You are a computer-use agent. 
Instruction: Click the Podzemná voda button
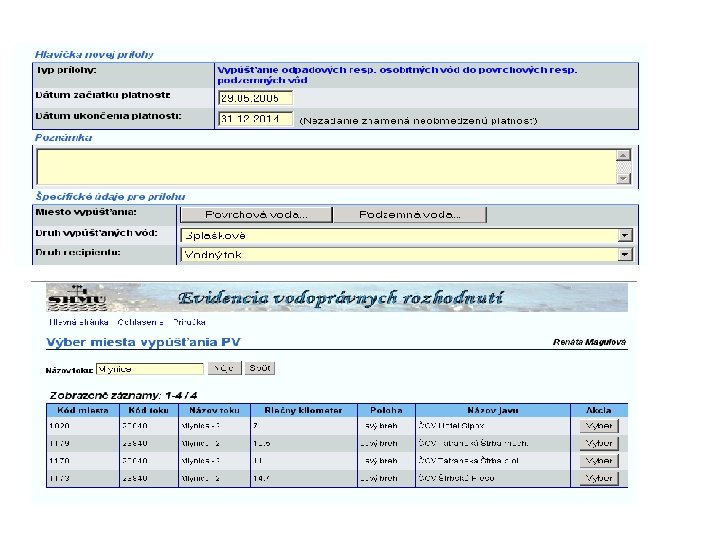pos(410,214)
